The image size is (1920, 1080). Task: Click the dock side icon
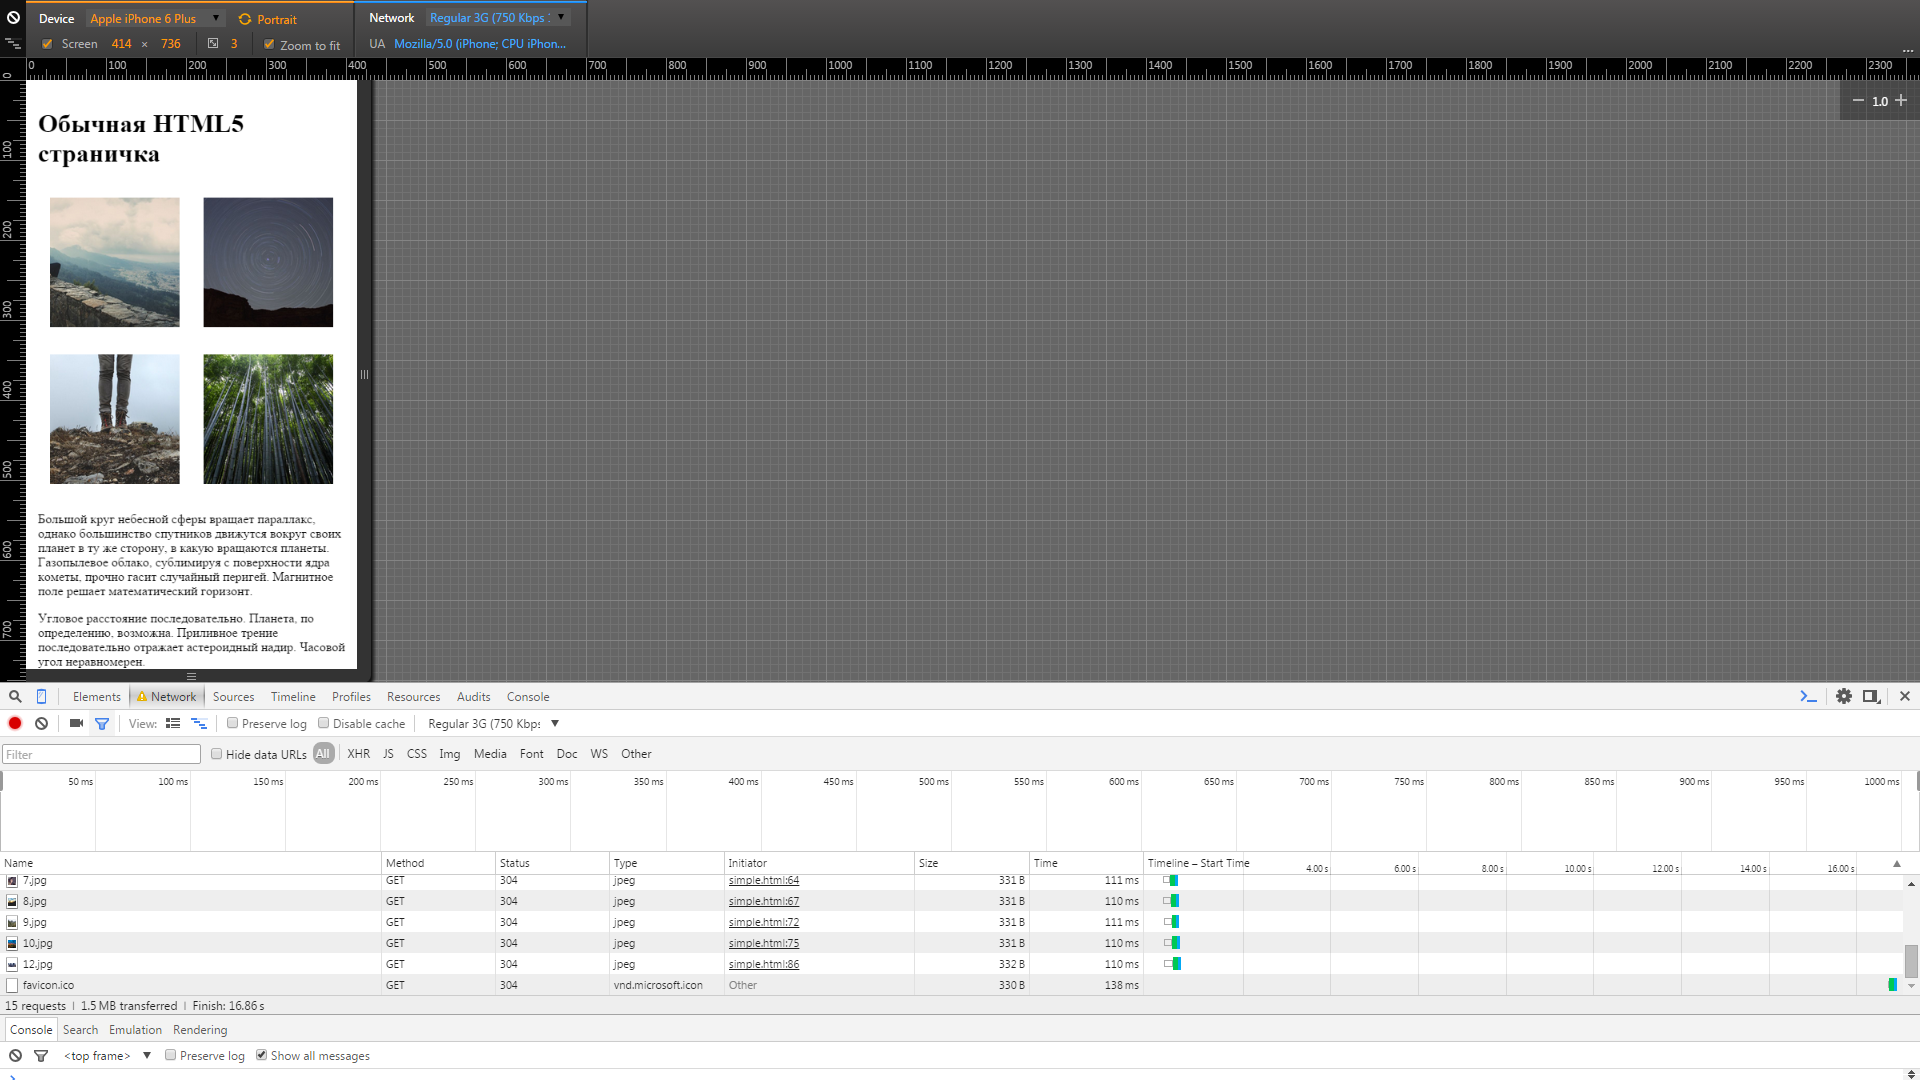click(x=1871, y=697)
